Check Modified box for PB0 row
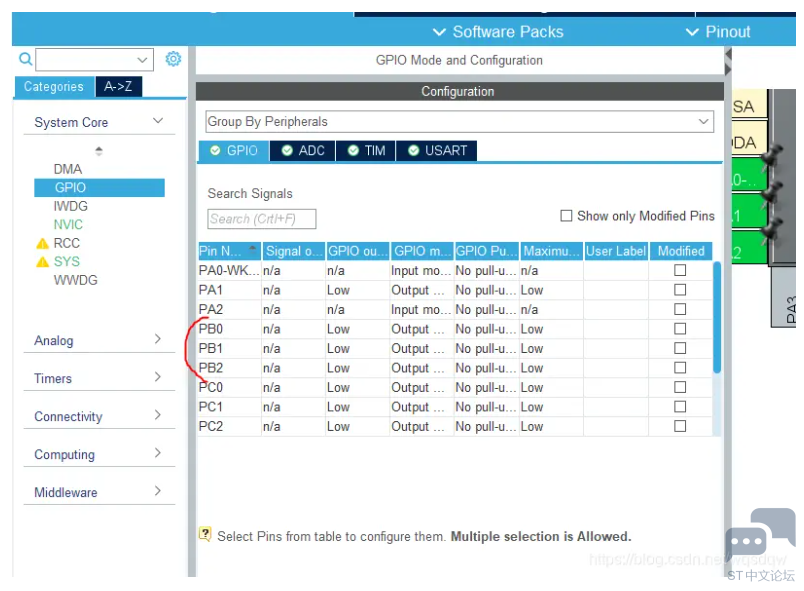Image resolution: width=804 pixels, height=591 pixels. pos(680,329)
